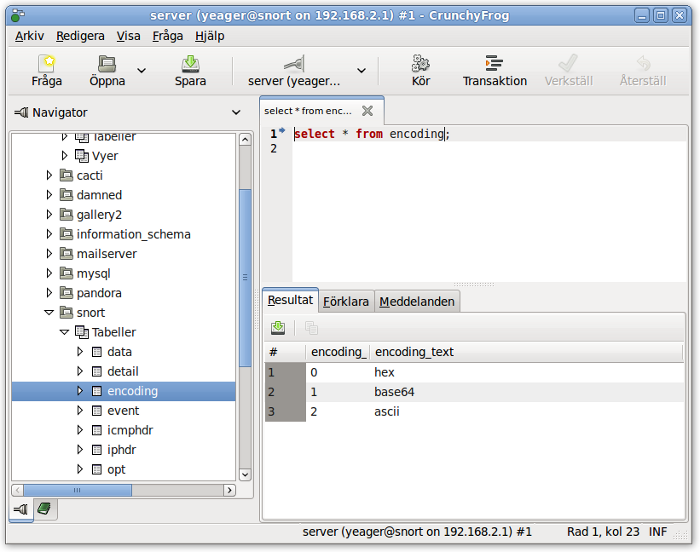Select result row number 3
700x552 pixels.
285,411
